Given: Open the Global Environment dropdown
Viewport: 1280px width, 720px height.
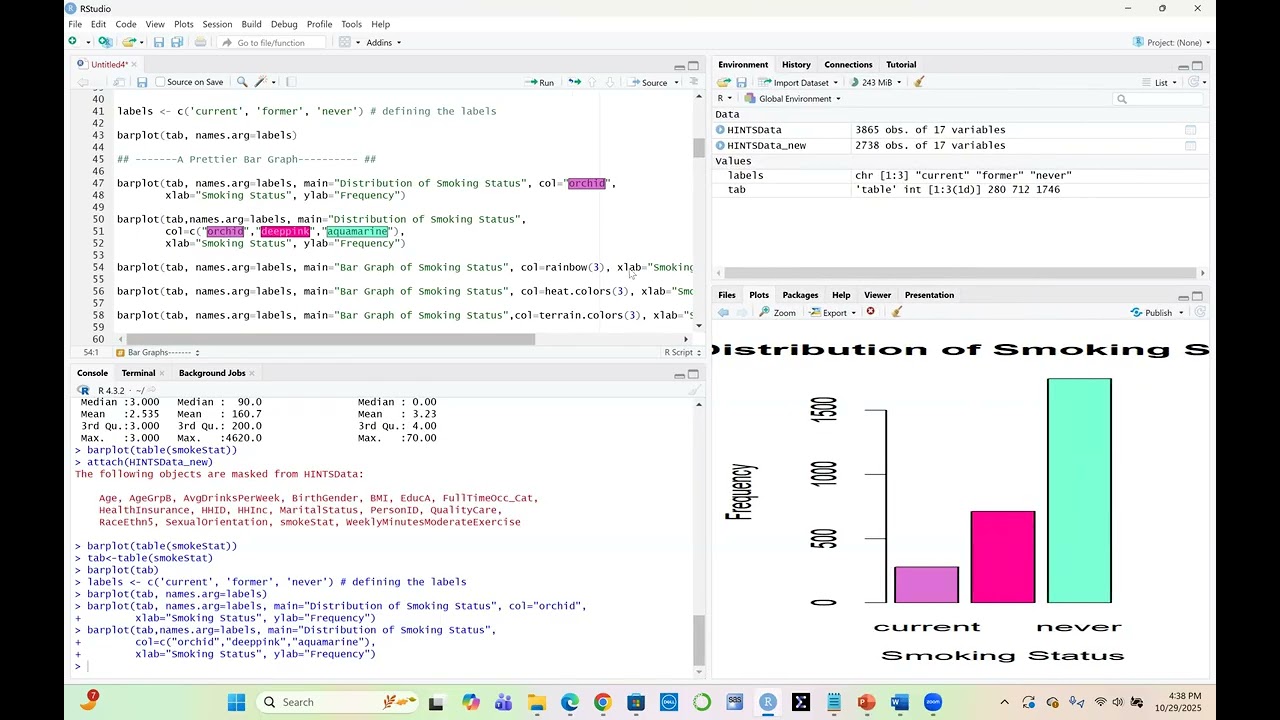Looking at the screenshot, I should tap(792, 99).
